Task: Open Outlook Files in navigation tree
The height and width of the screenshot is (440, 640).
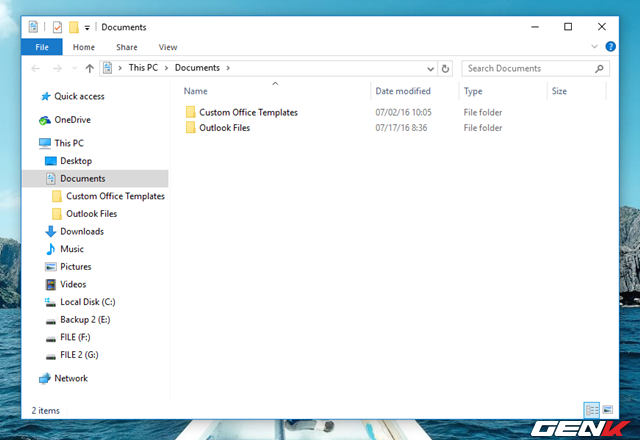Action: (91, 213)
